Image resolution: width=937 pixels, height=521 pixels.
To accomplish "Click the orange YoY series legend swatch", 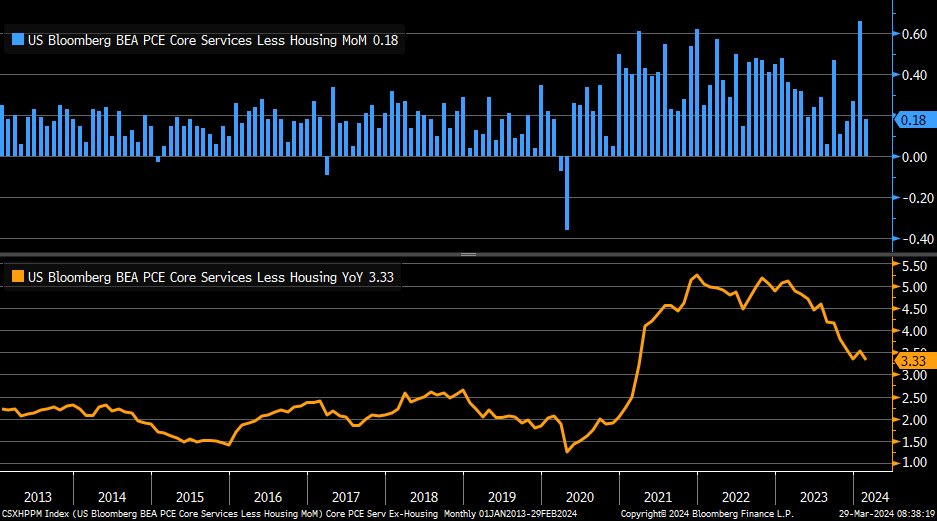I will (x=16, y=275).
